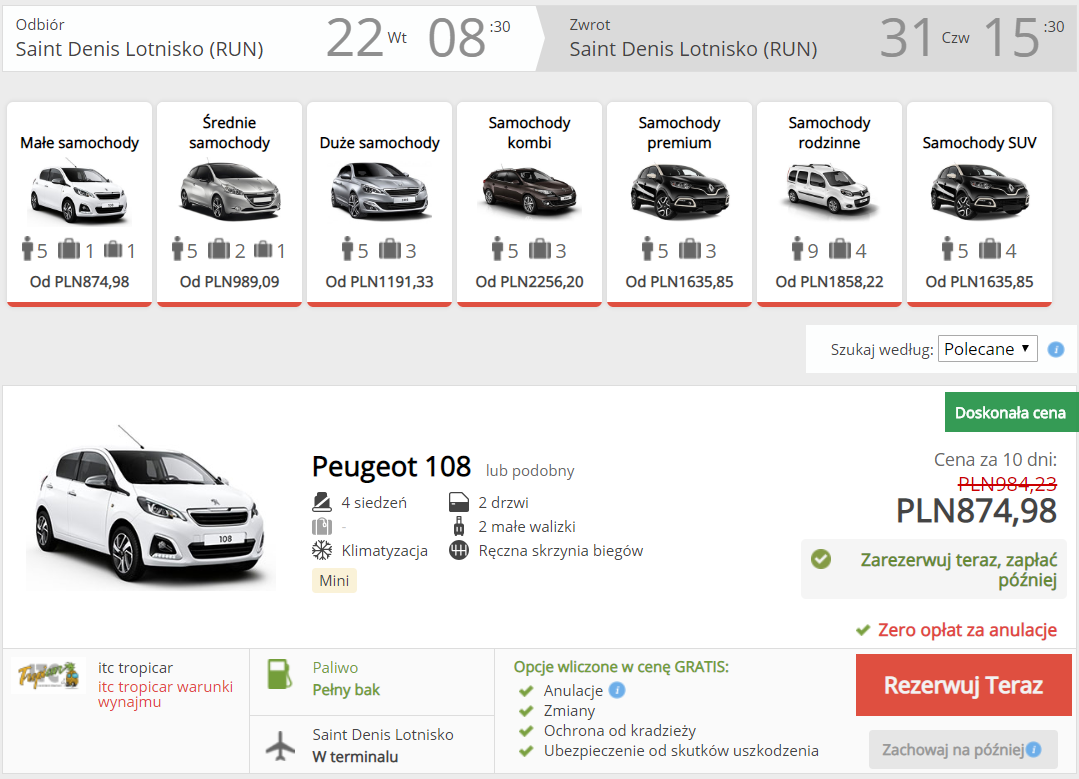Select the Duże samochody category card

click(x=379, y=204)
